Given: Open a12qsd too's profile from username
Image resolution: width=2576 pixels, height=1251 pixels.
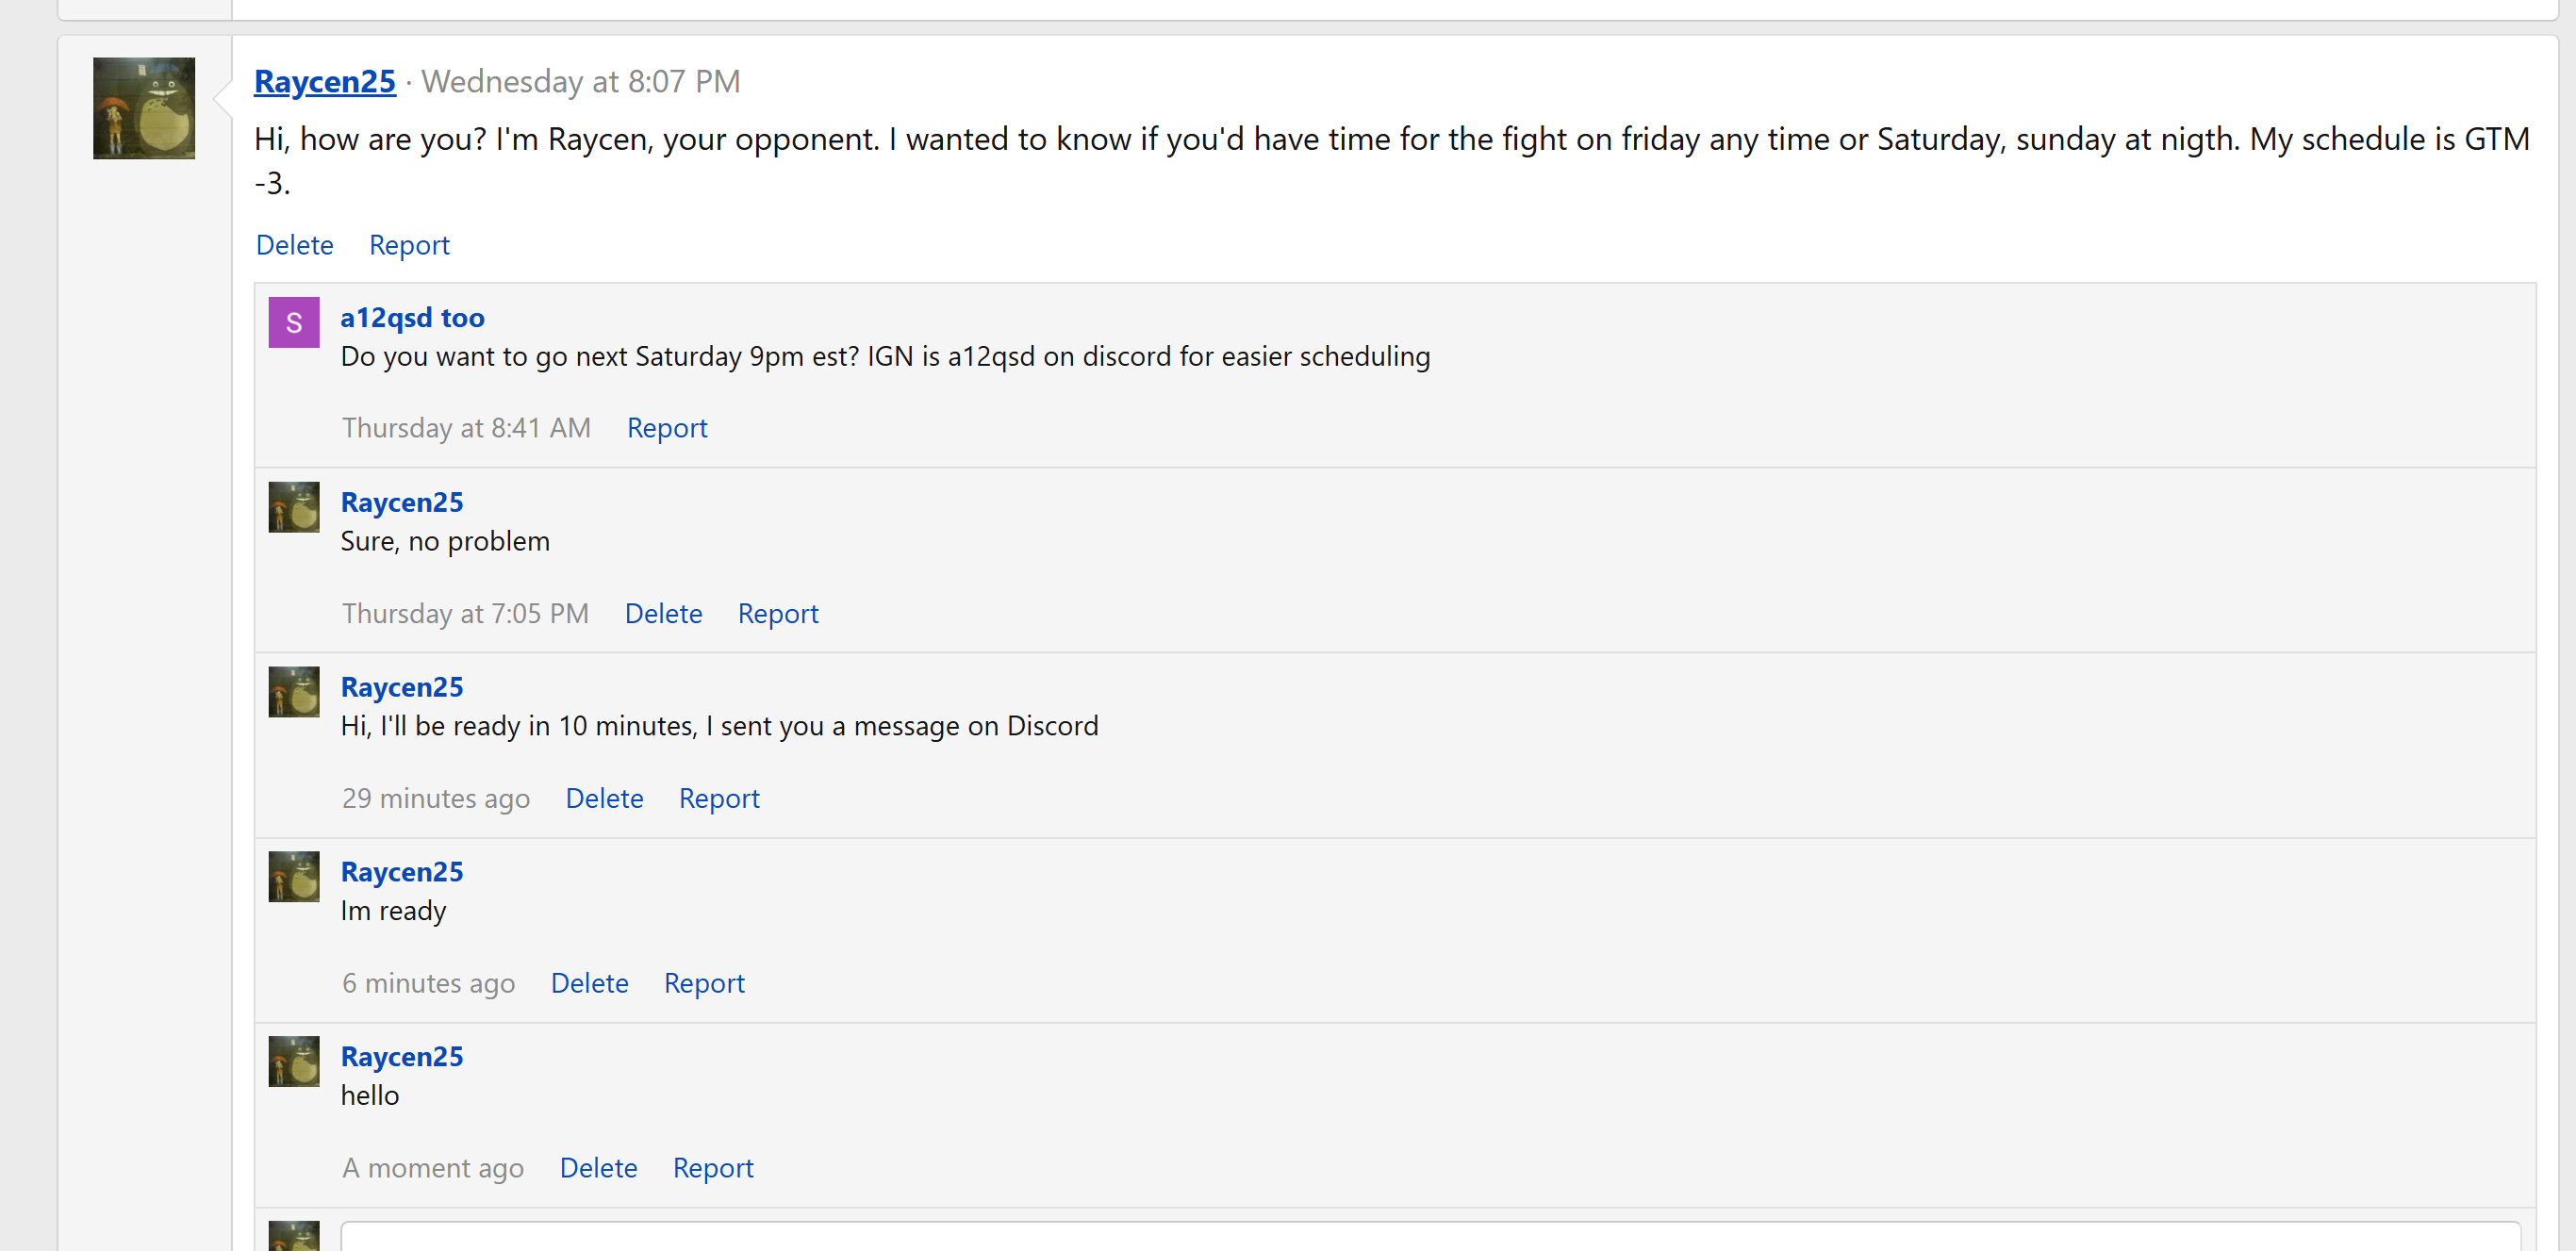Looking at the screenshot, I should 412,317.
